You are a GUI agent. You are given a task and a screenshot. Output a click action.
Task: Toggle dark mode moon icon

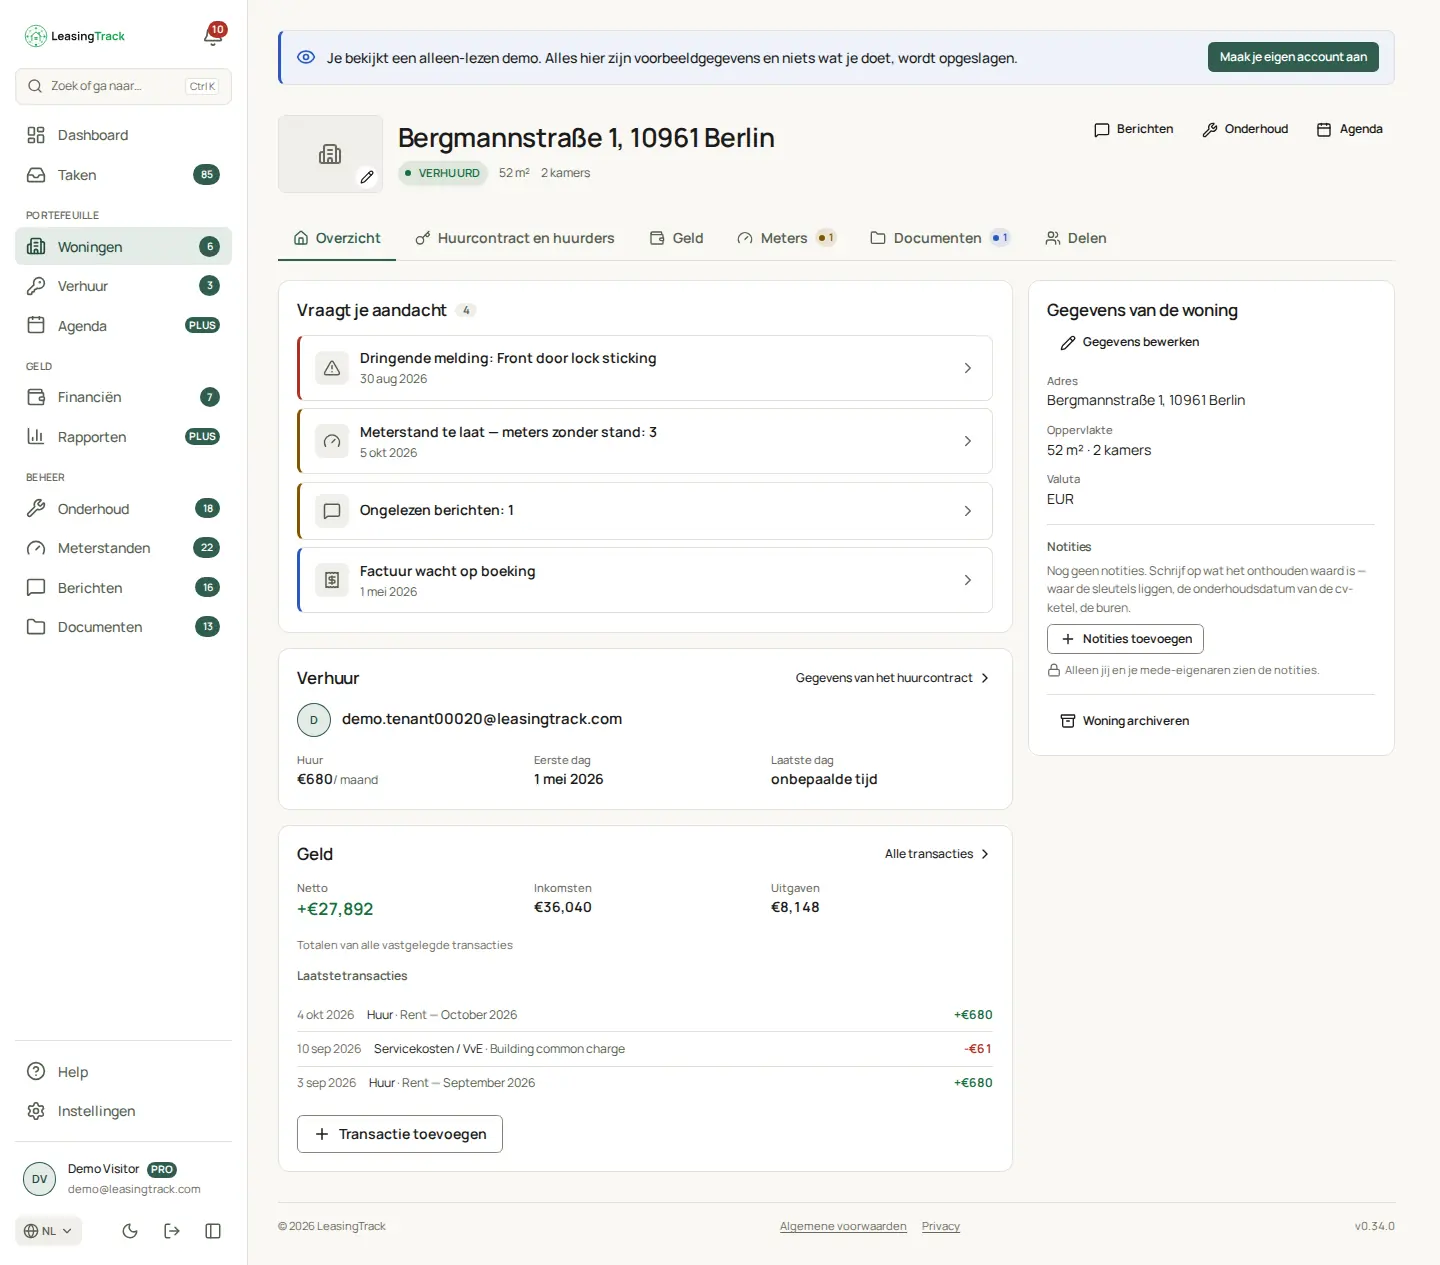[130, 1231]
